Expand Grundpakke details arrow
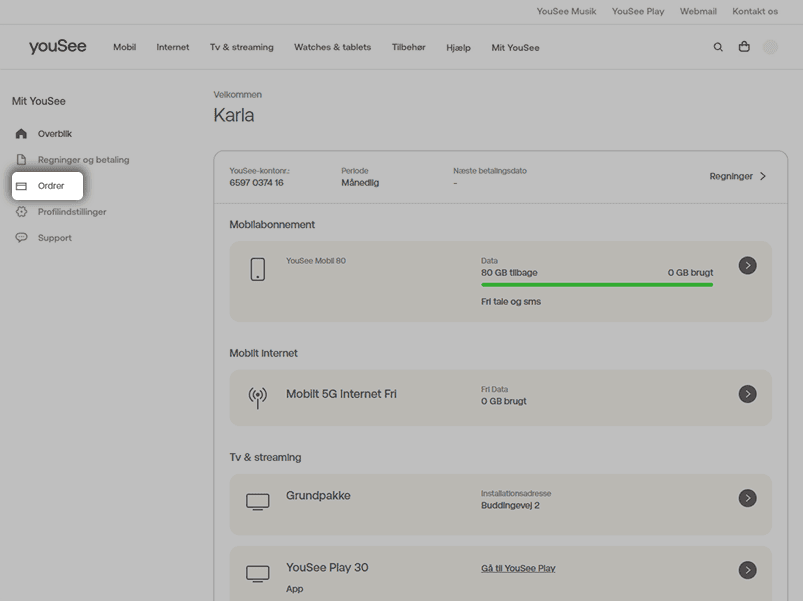The width and height of the screenshot is (803, 601). pyautogui.click(x=747, y=498)
